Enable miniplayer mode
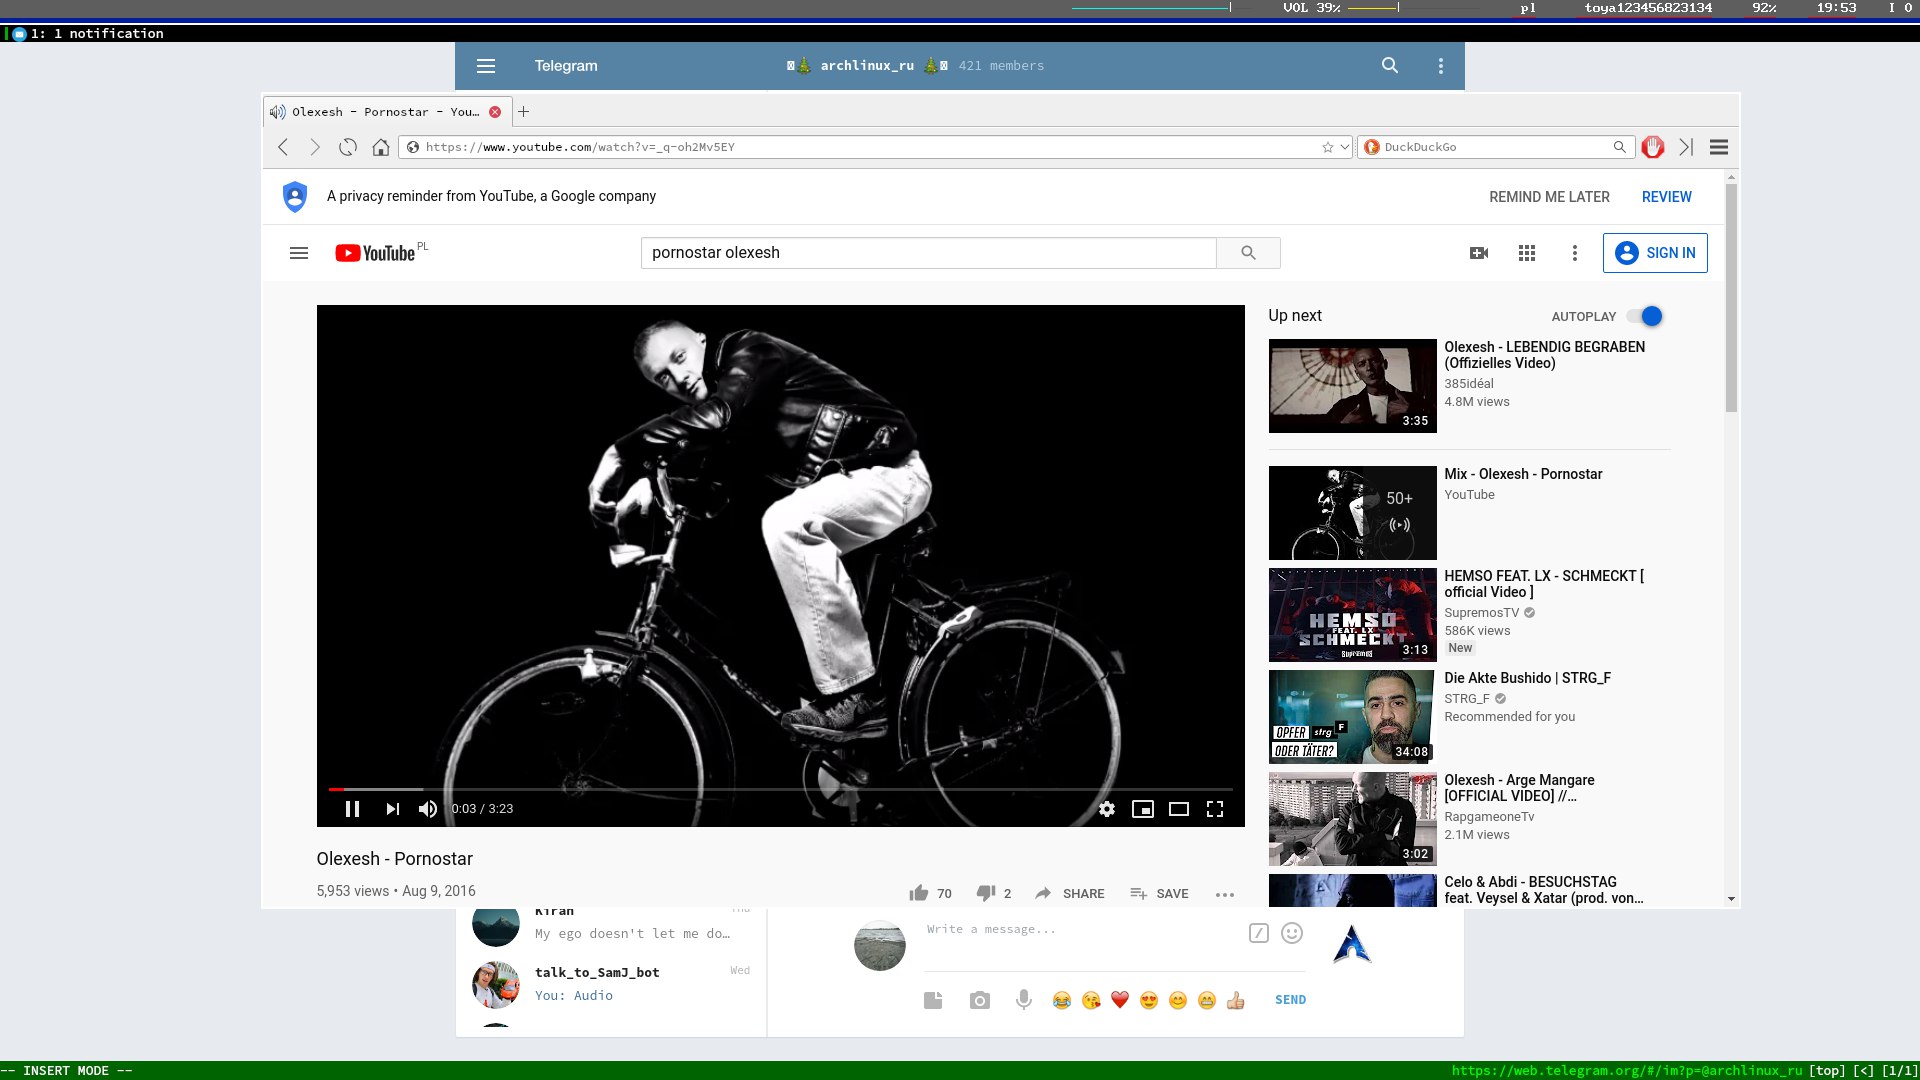 pos(1143,809)
